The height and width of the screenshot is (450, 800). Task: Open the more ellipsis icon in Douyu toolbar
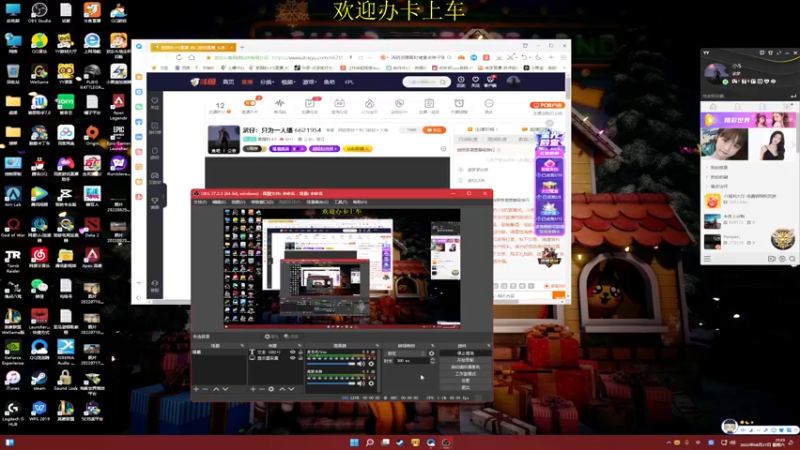(x=489, y=104)
